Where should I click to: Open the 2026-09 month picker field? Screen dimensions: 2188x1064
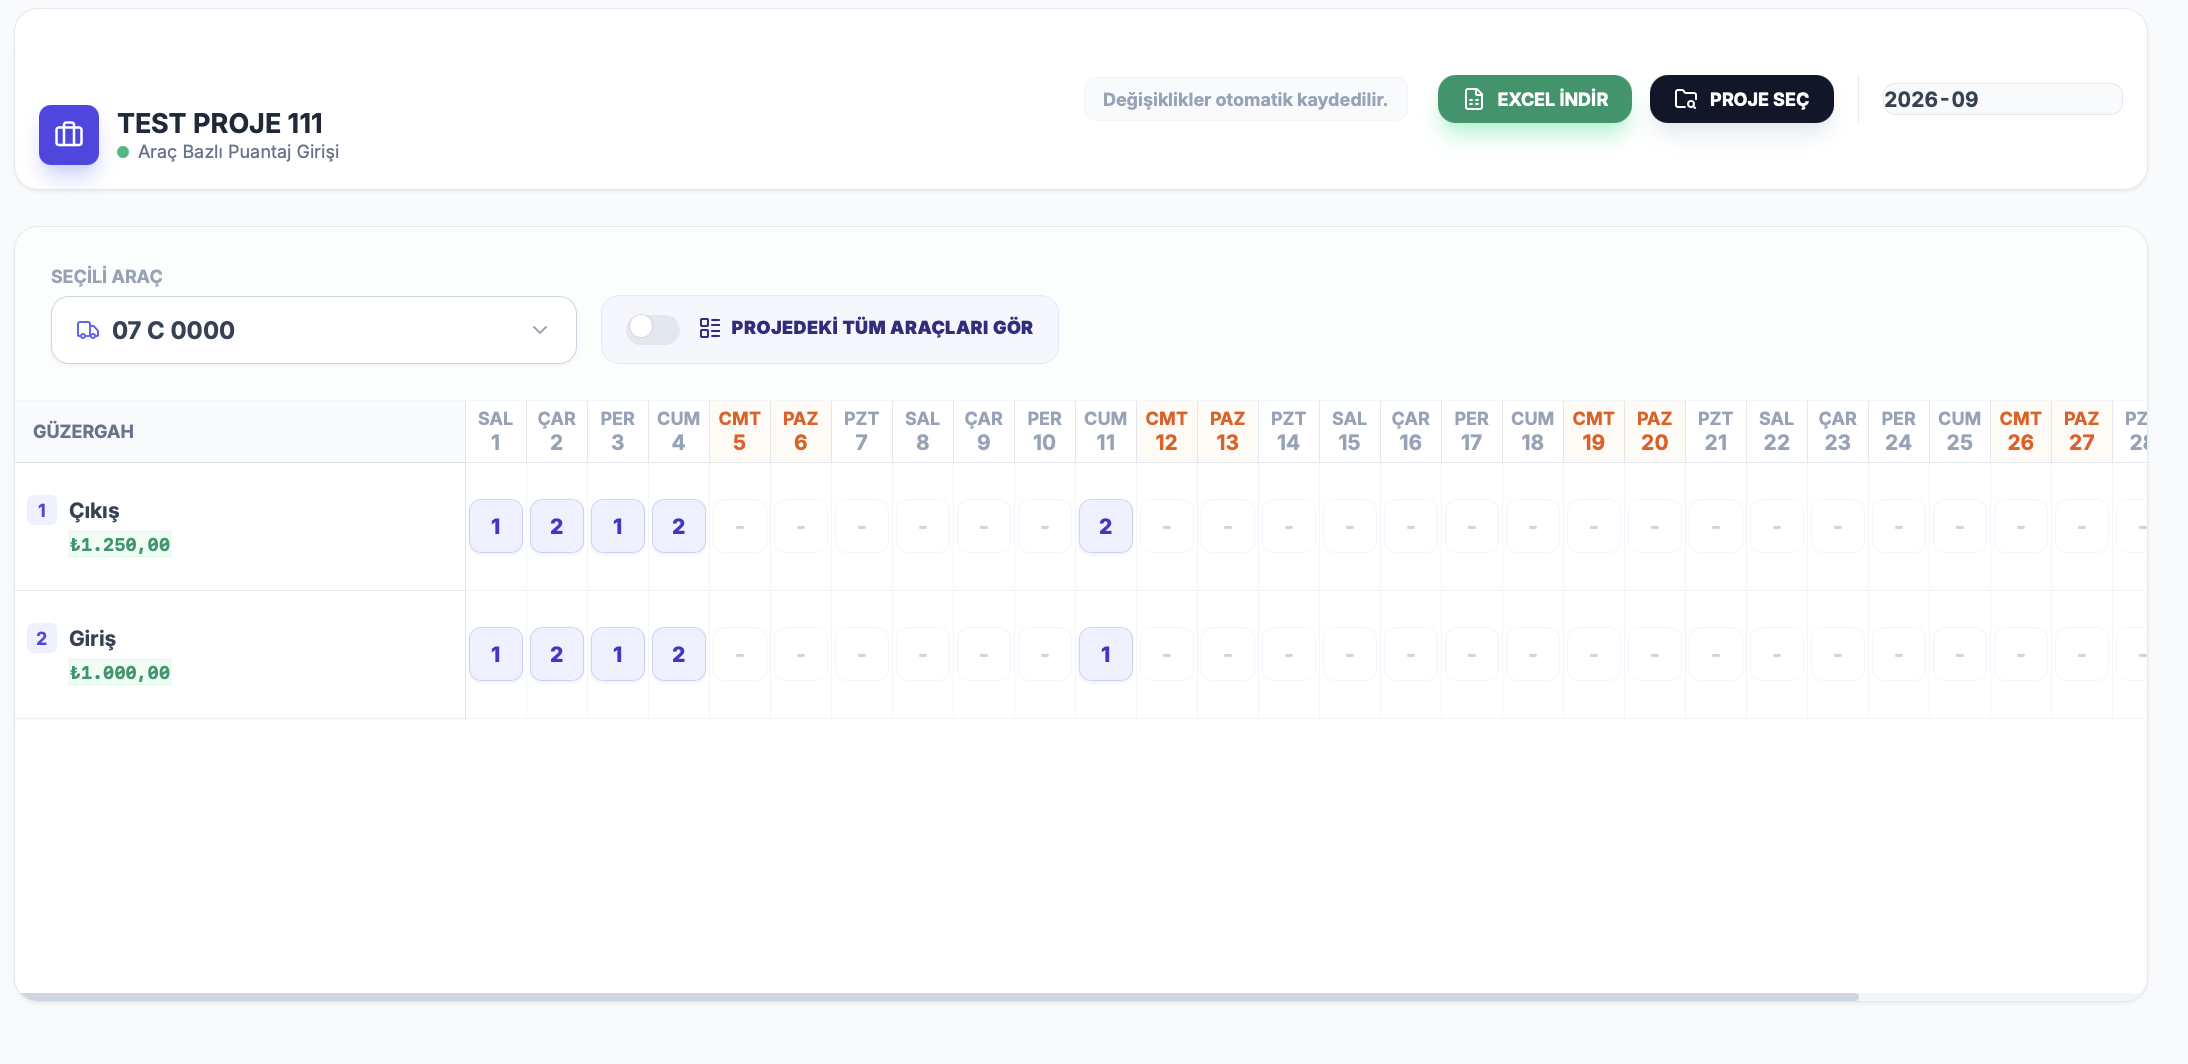(x=2001, y=99)
